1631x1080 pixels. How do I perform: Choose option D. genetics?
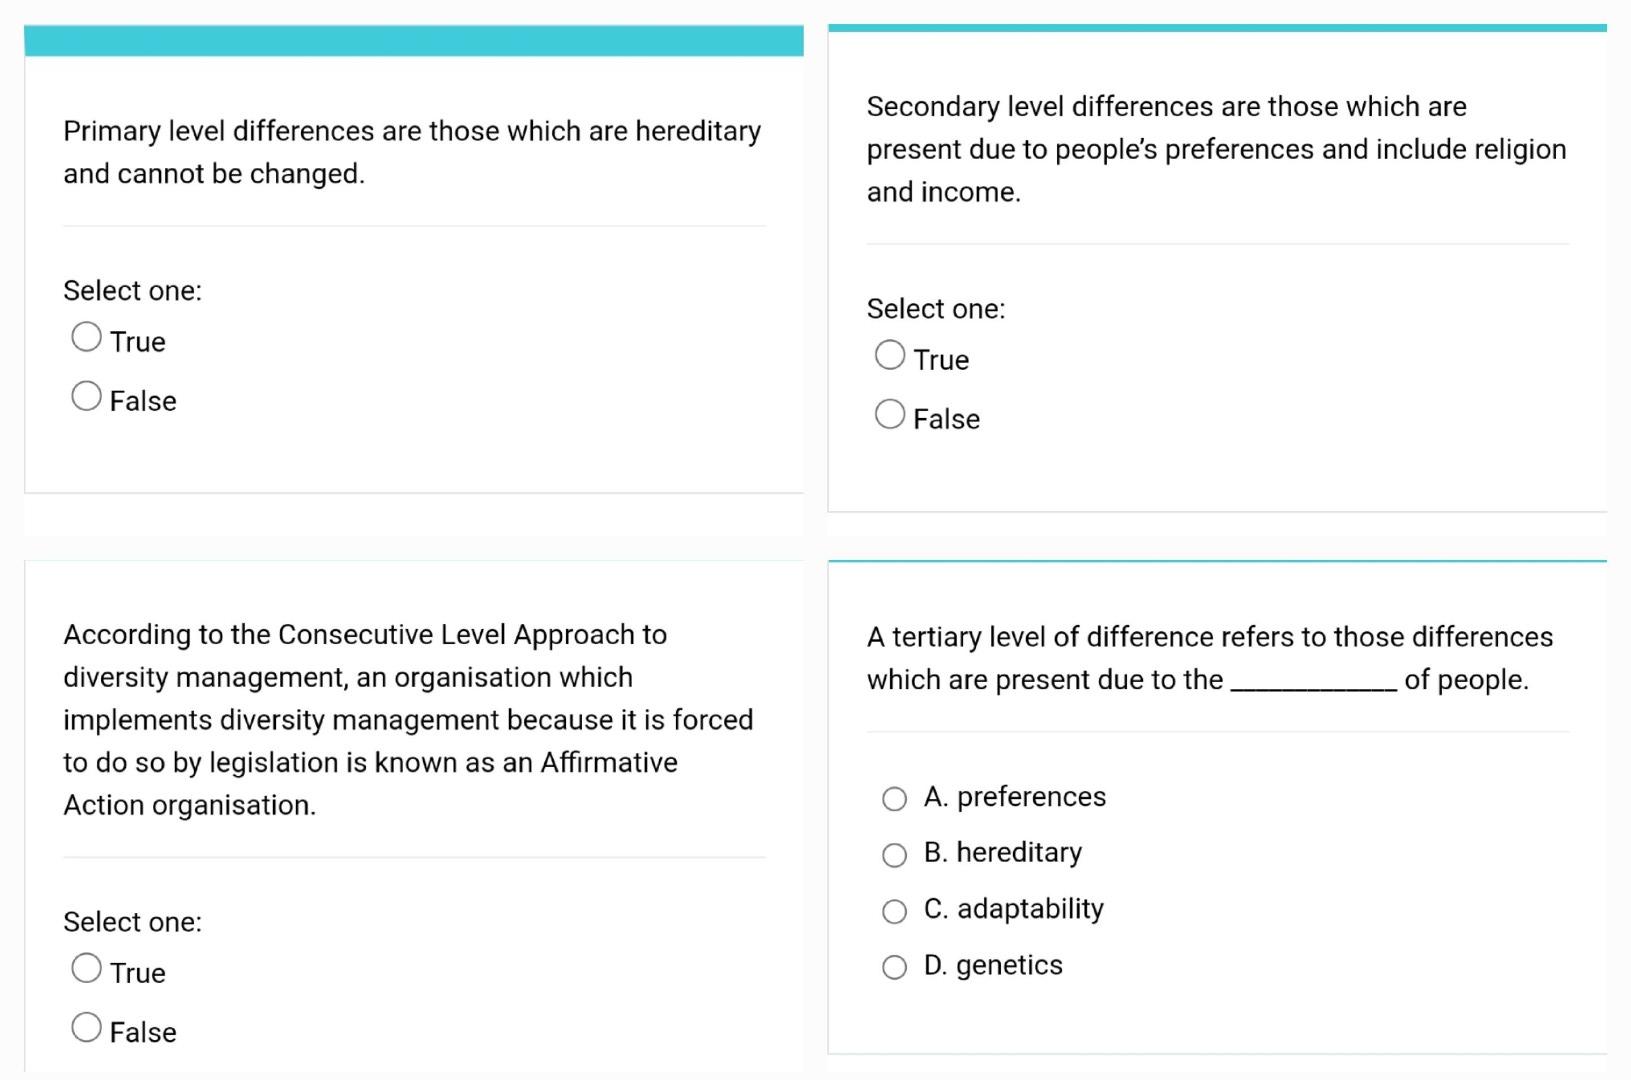[x=893, y=967]
